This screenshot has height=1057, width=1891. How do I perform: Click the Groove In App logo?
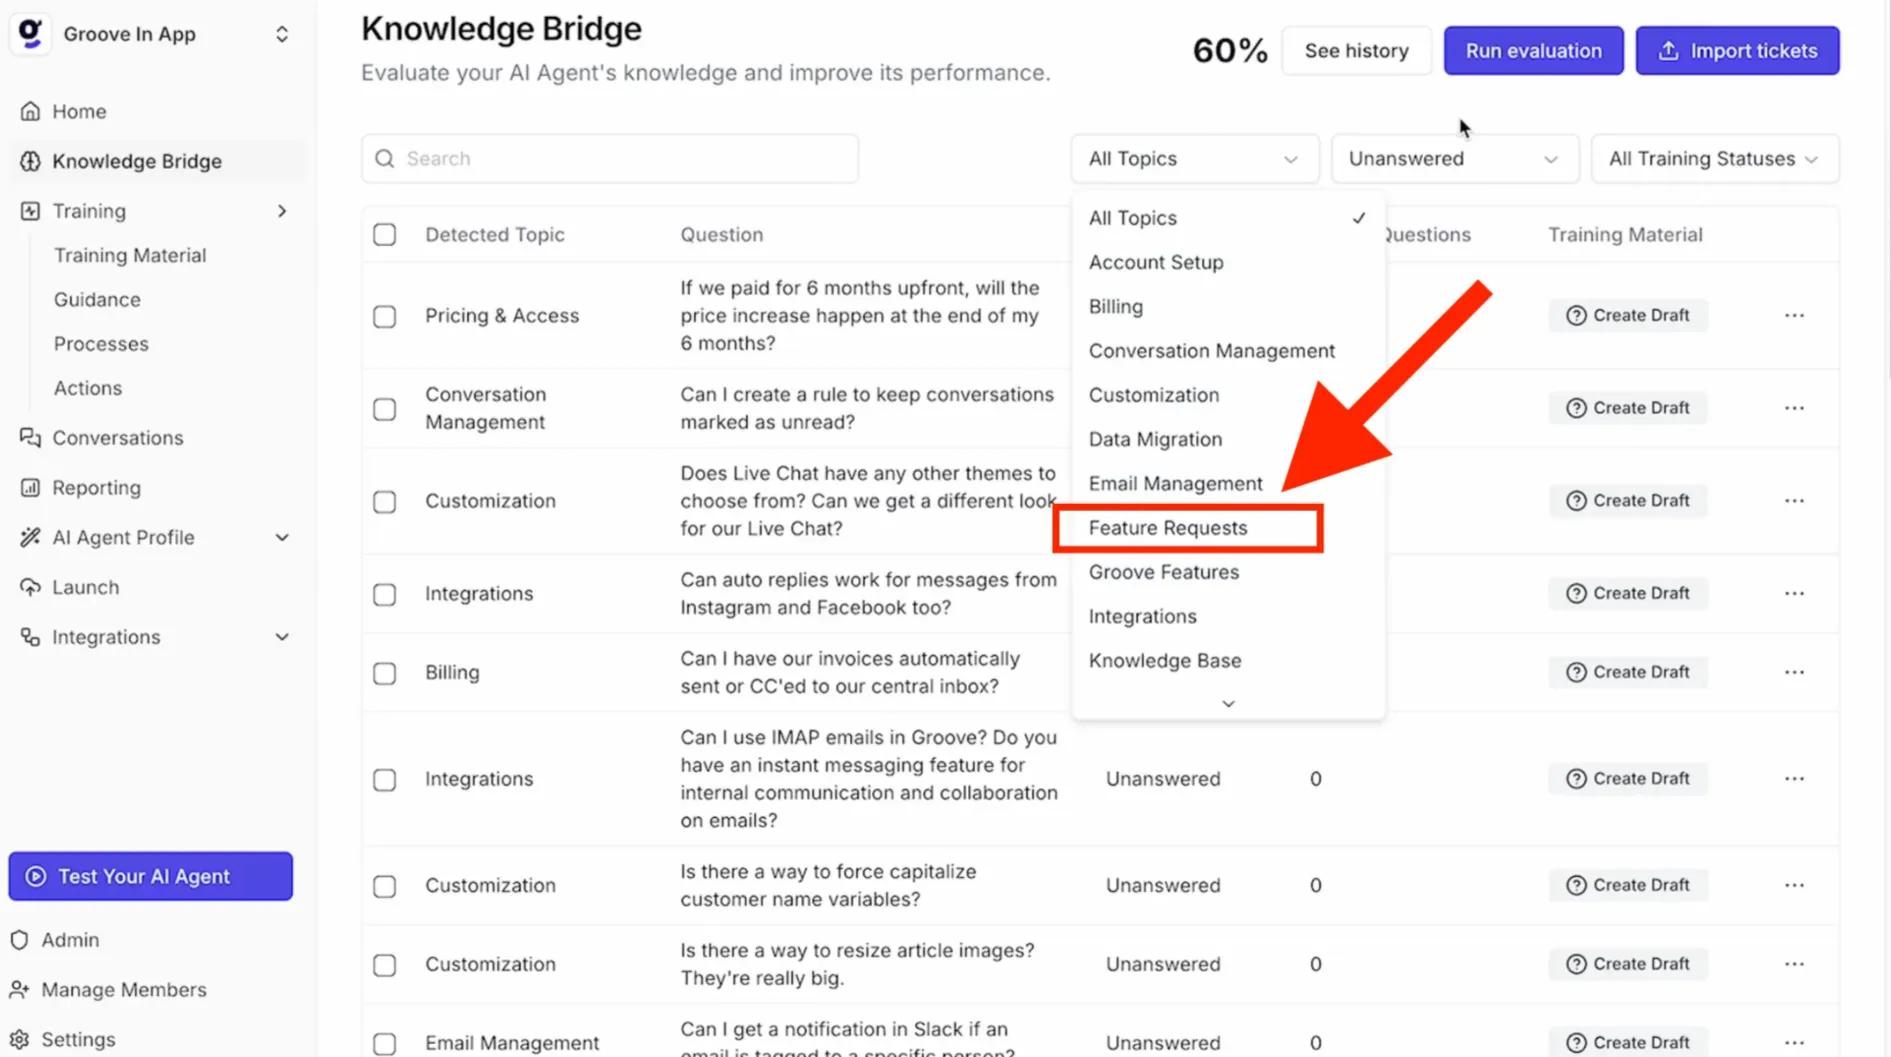[31, 34]
